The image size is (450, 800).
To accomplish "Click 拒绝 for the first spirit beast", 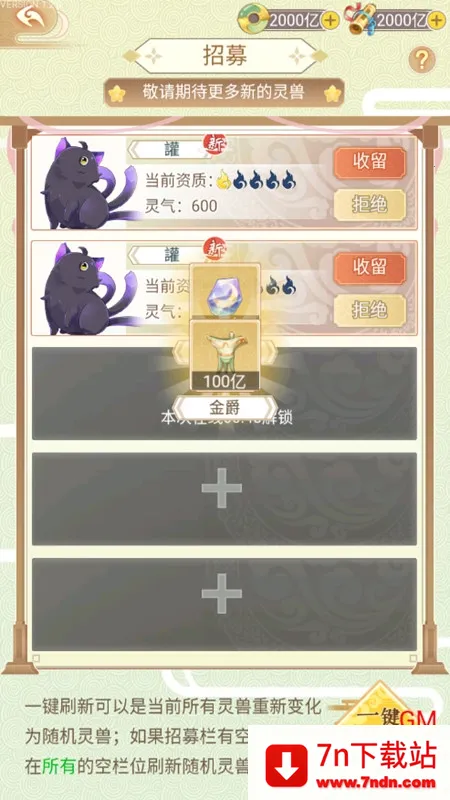I will [x=370, y=205].
